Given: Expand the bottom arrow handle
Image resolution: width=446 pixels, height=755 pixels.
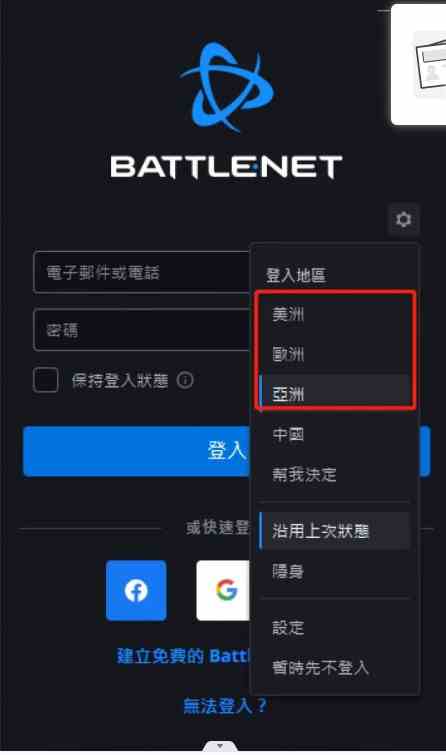Looking at the screenshot, I should [x=220, y=746].
